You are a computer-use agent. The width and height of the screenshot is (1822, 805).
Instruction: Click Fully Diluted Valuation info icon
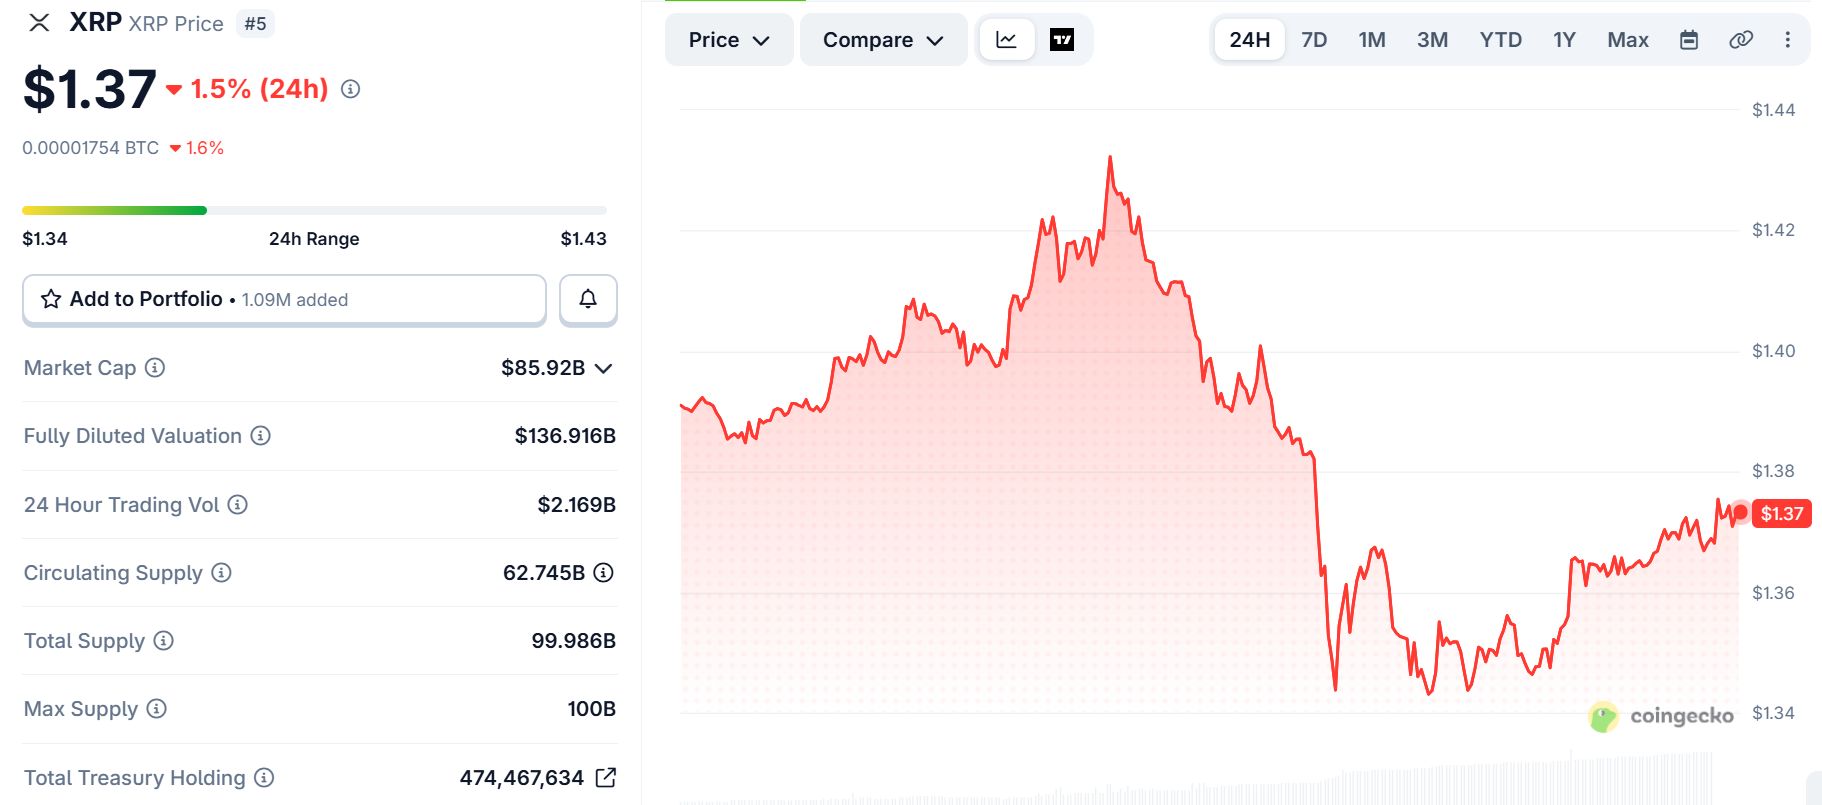(x=260, y=435)
